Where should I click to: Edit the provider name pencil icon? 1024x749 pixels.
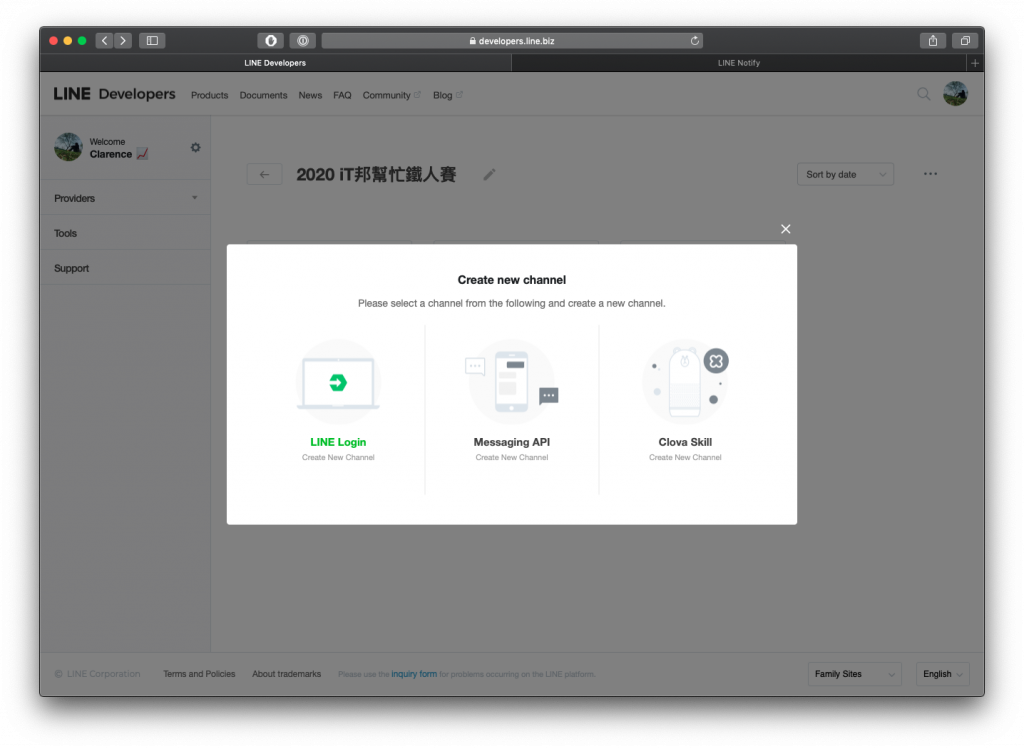(489, 174)
